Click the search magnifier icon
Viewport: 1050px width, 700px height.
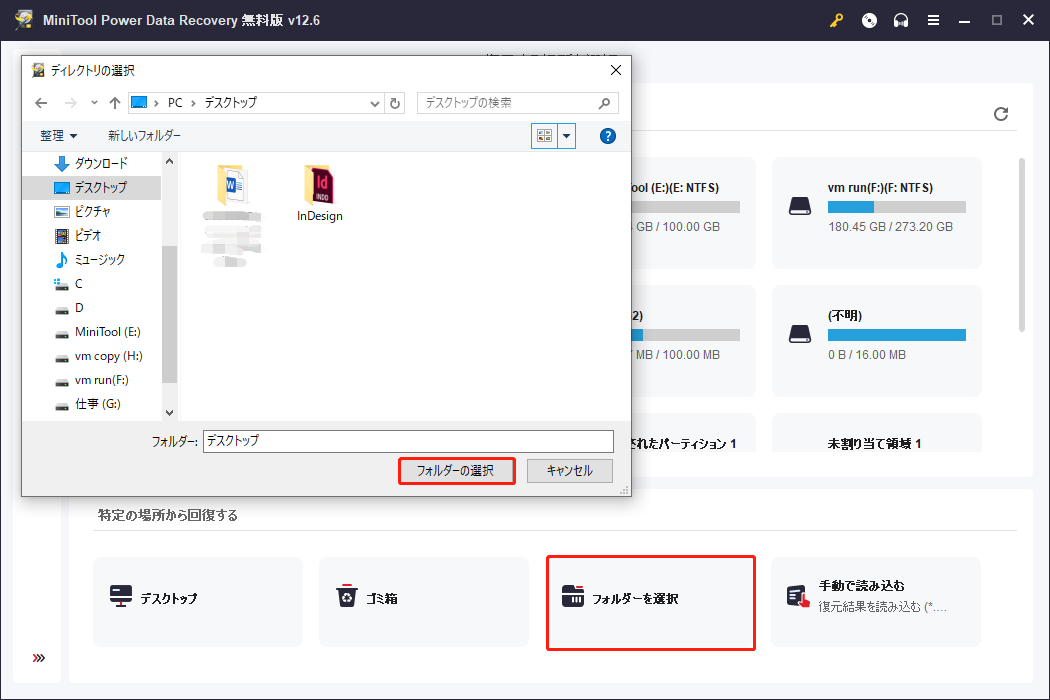coord(604,103)
